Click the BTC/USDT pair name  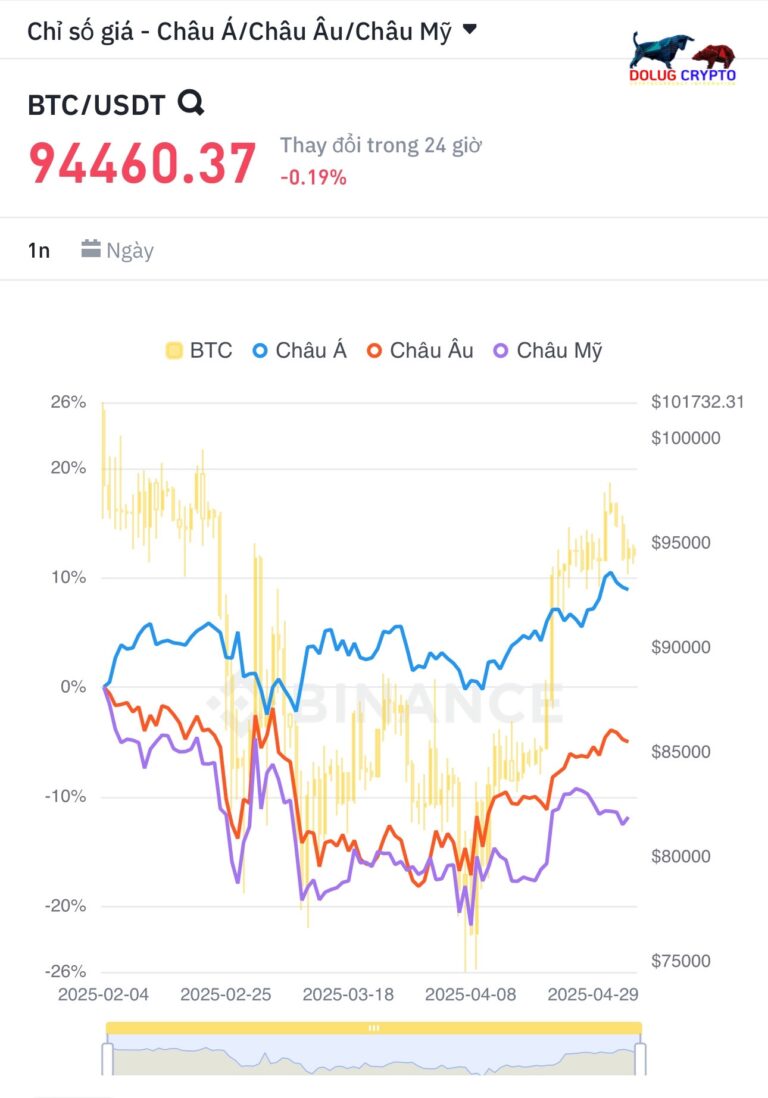point(96,105)
